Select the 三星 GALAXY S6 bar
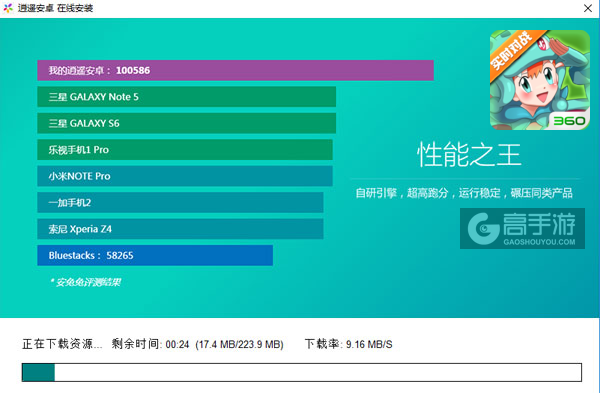 tap(186, 123)
